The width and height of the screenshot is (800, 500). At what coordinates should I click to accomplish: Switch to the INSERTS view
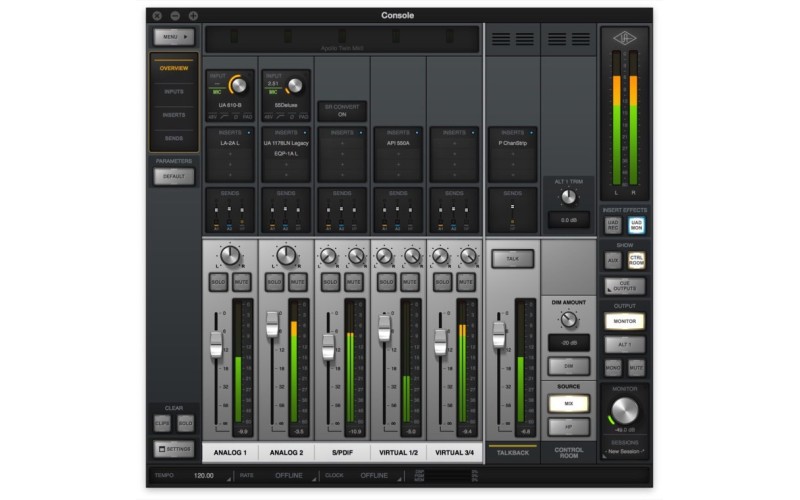point(174,115)
